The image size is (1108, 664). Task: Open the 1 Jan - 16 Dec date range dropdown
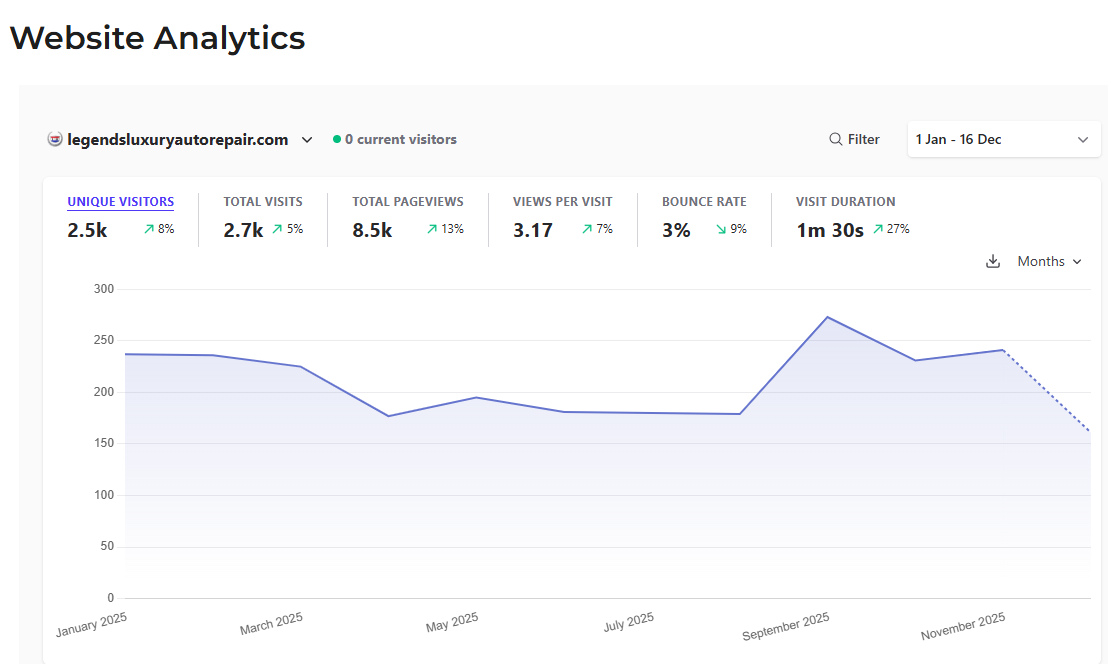pos(1004,139)
